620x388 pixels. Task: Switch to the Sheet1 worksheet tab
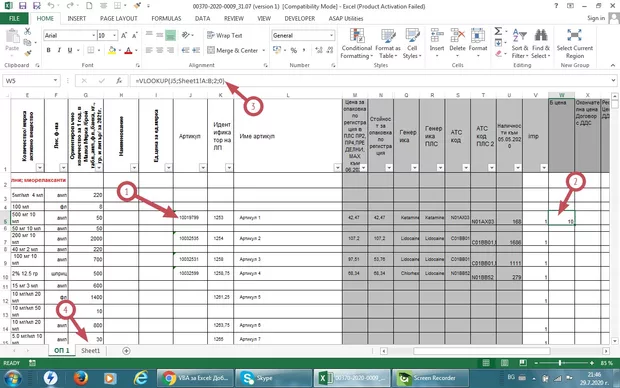pyautogui.click(x=91, y=351)
